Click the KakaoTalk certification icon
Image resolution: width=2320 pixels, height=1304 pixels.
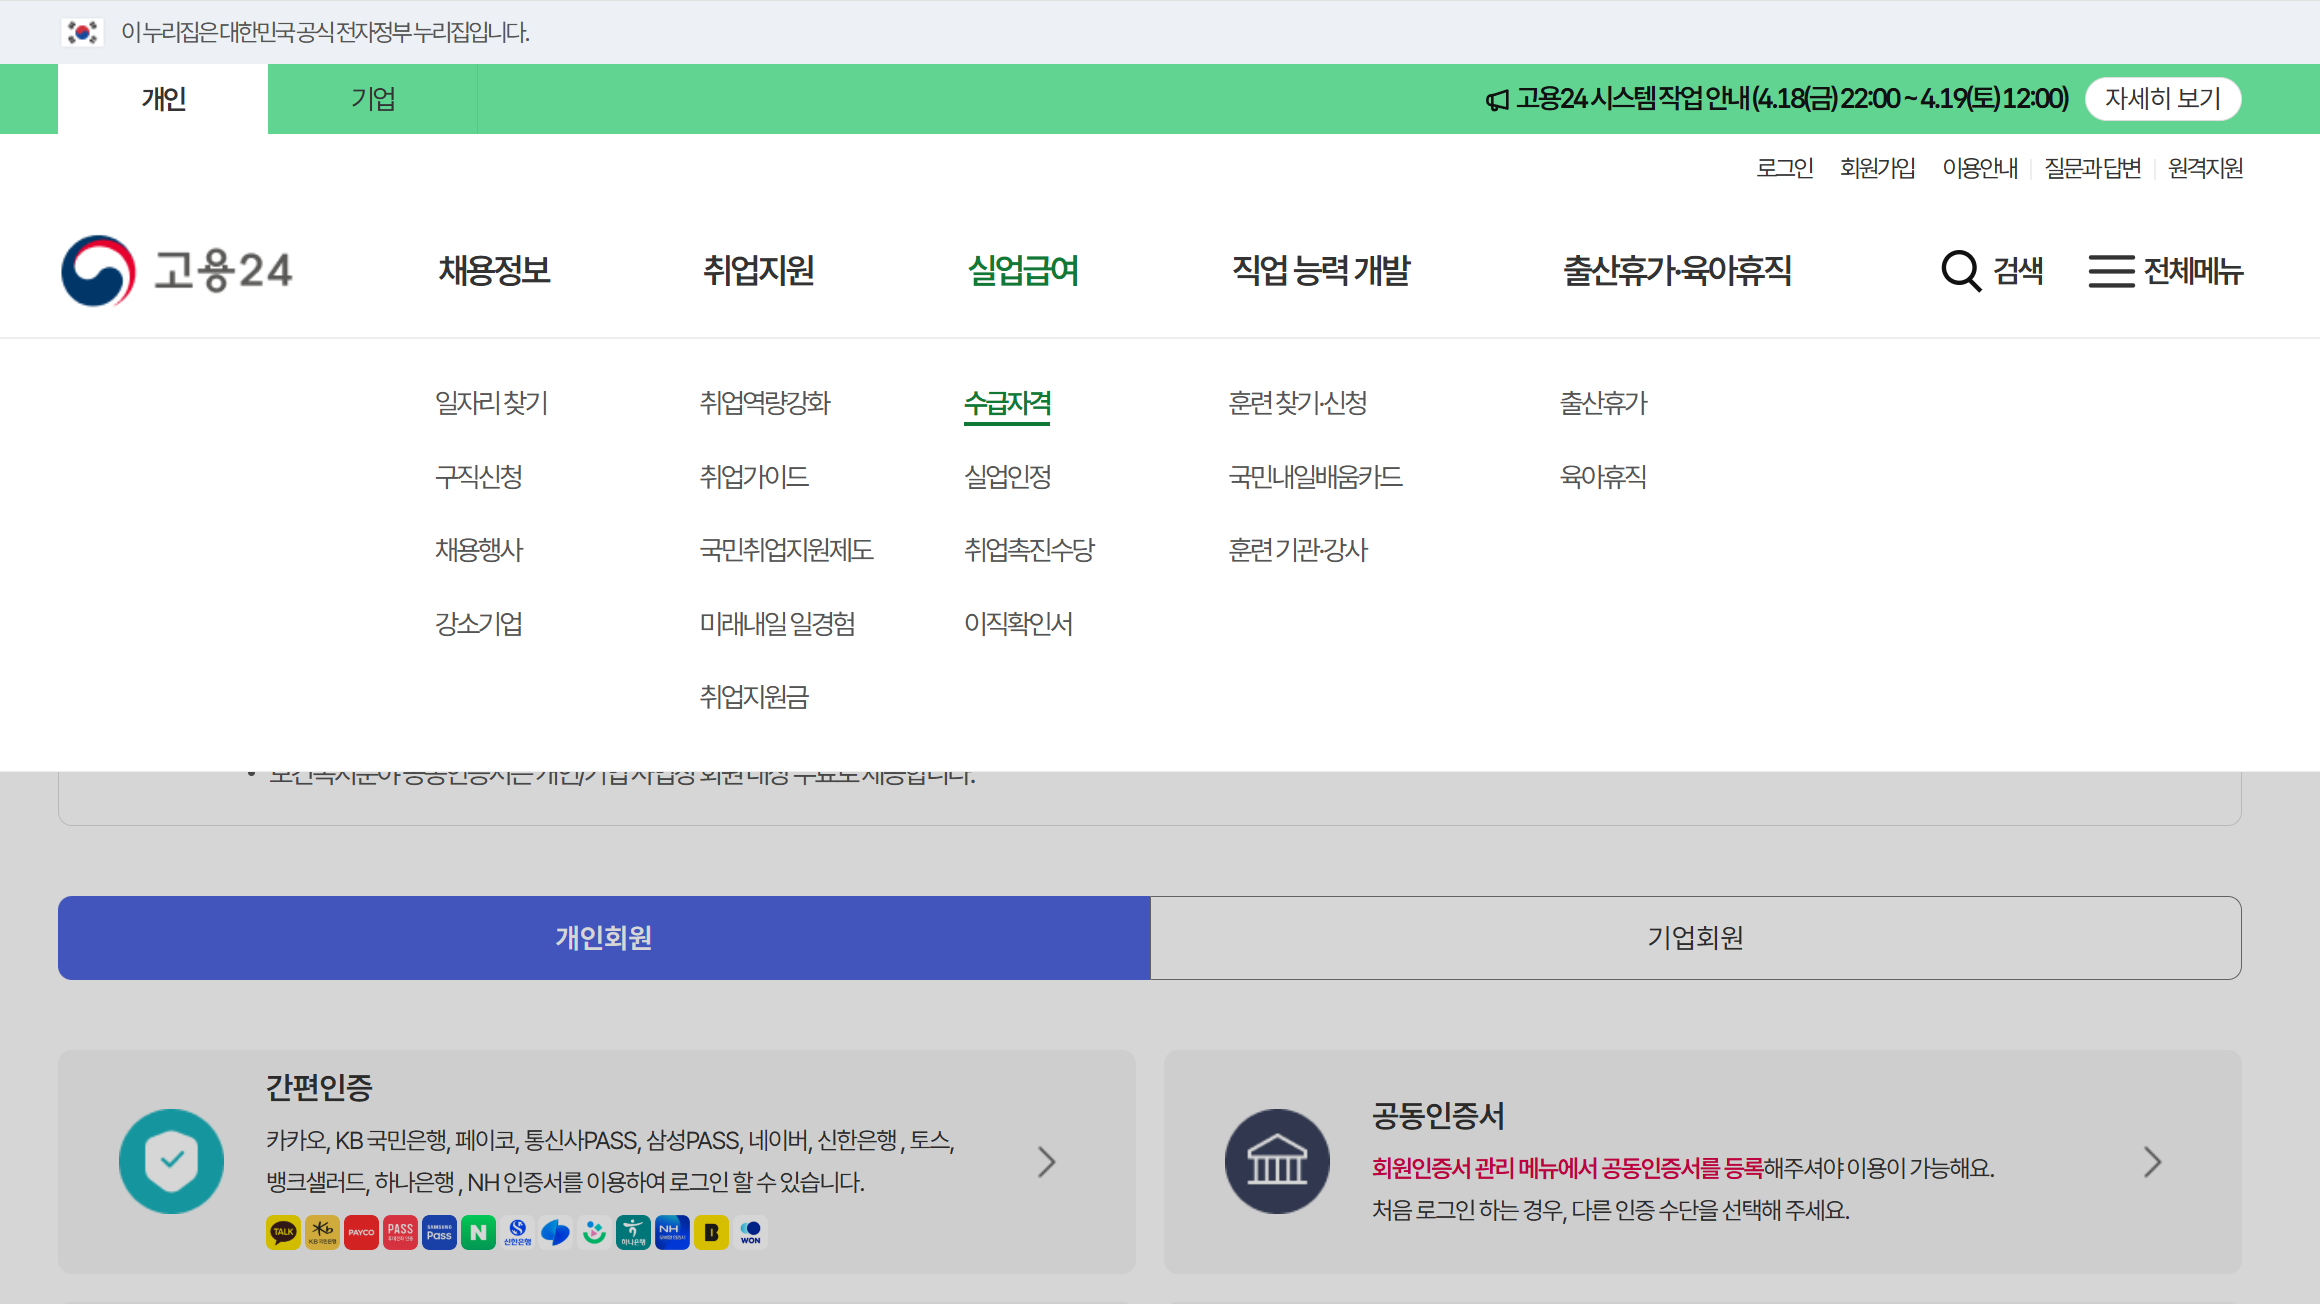[283, 1232]
